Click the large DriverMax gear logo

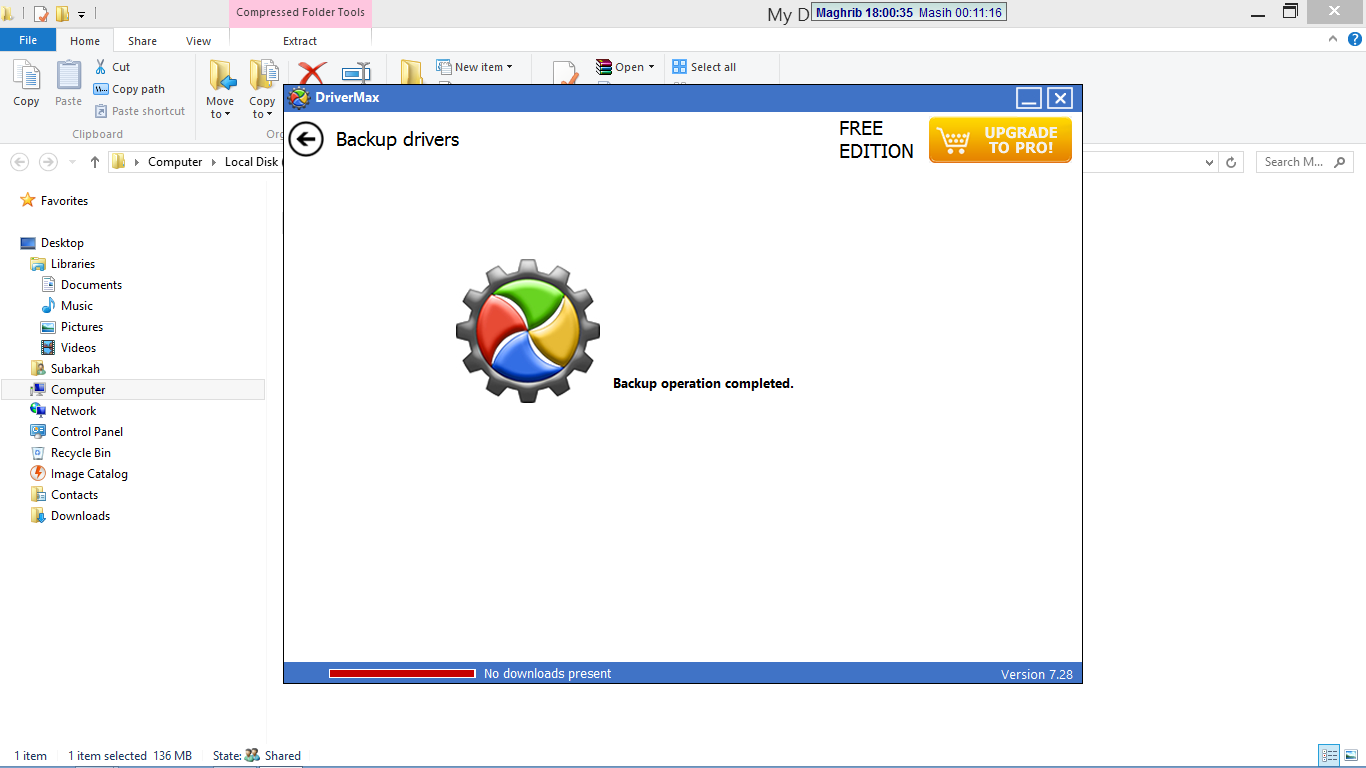pyautogui.click(x=528, y=331)
